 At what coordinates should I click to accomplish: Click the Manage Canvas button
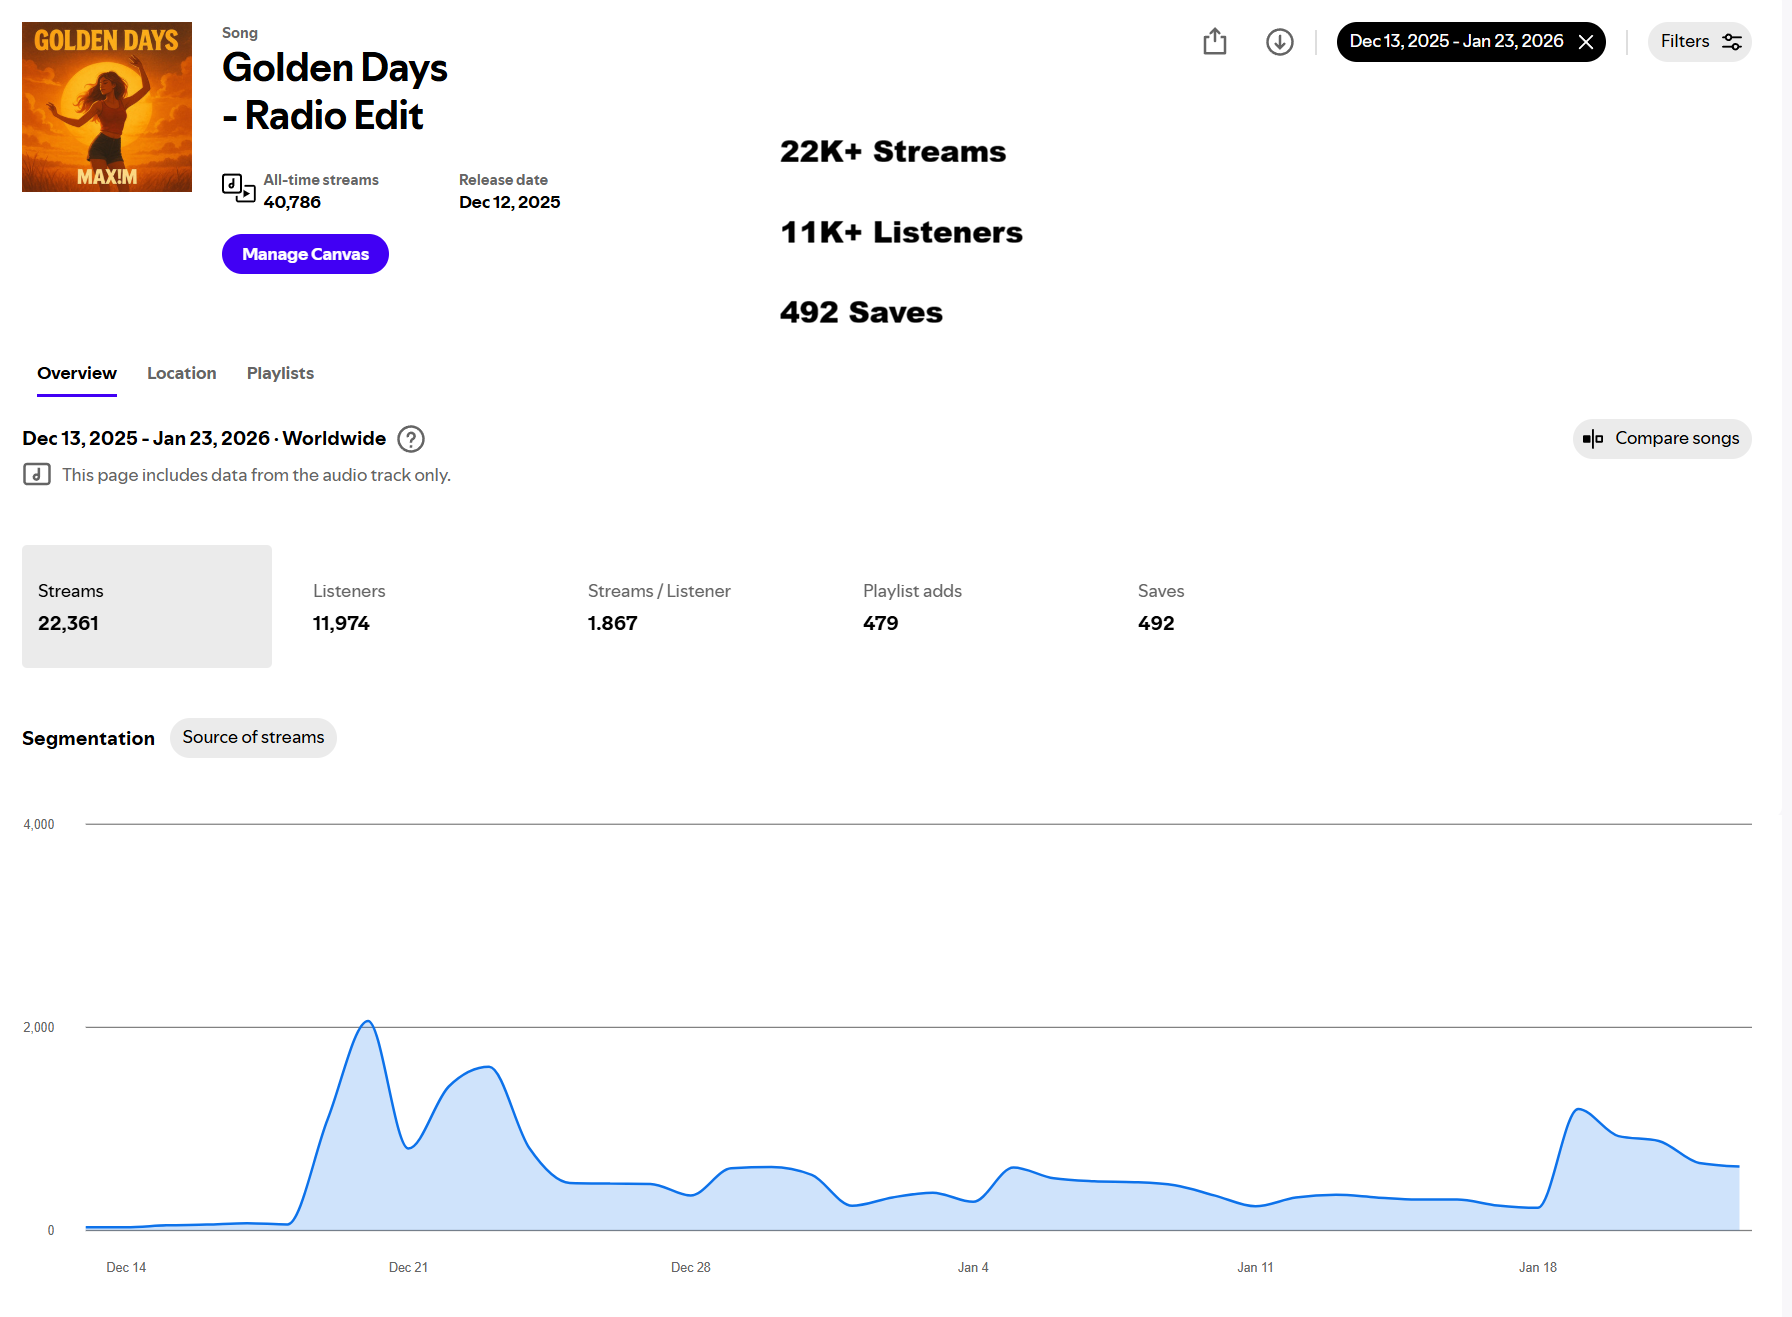pyautogui.click(x=305, y=254)
